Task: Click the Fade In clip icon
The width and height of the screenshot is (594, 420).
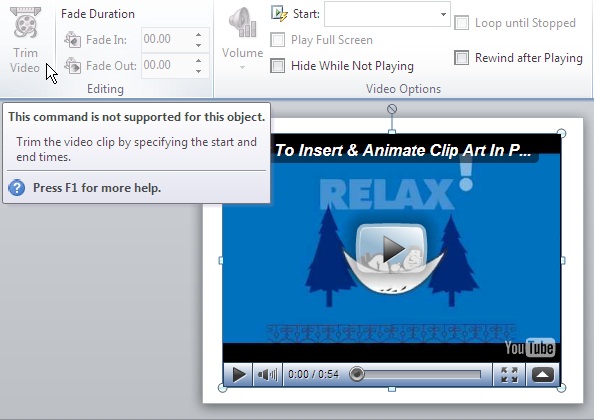Action: coord(72,39)
